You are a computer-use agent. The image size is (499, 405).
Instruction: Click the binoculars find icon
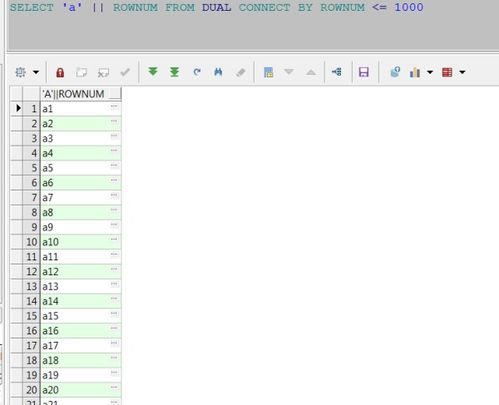tap(218, 72)
